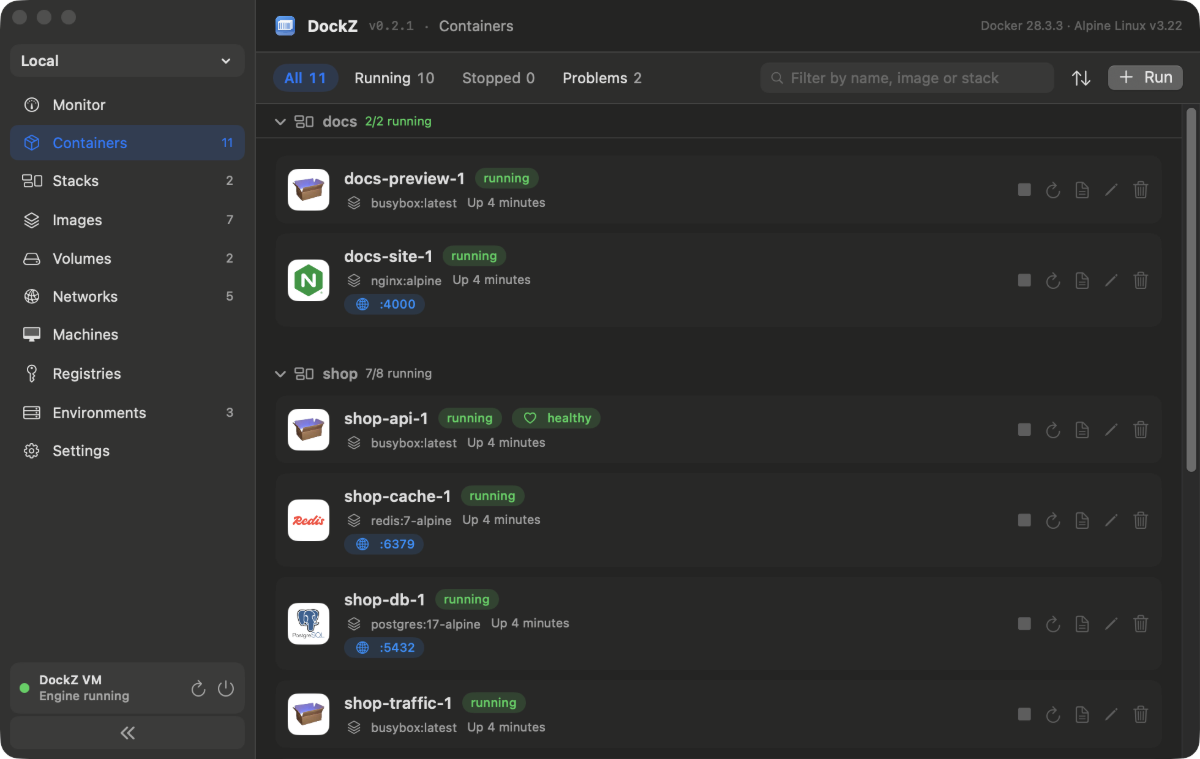Switch to Problems 2 tab
The height and width of the screenshot is (759, 1200).
point(602,78)
